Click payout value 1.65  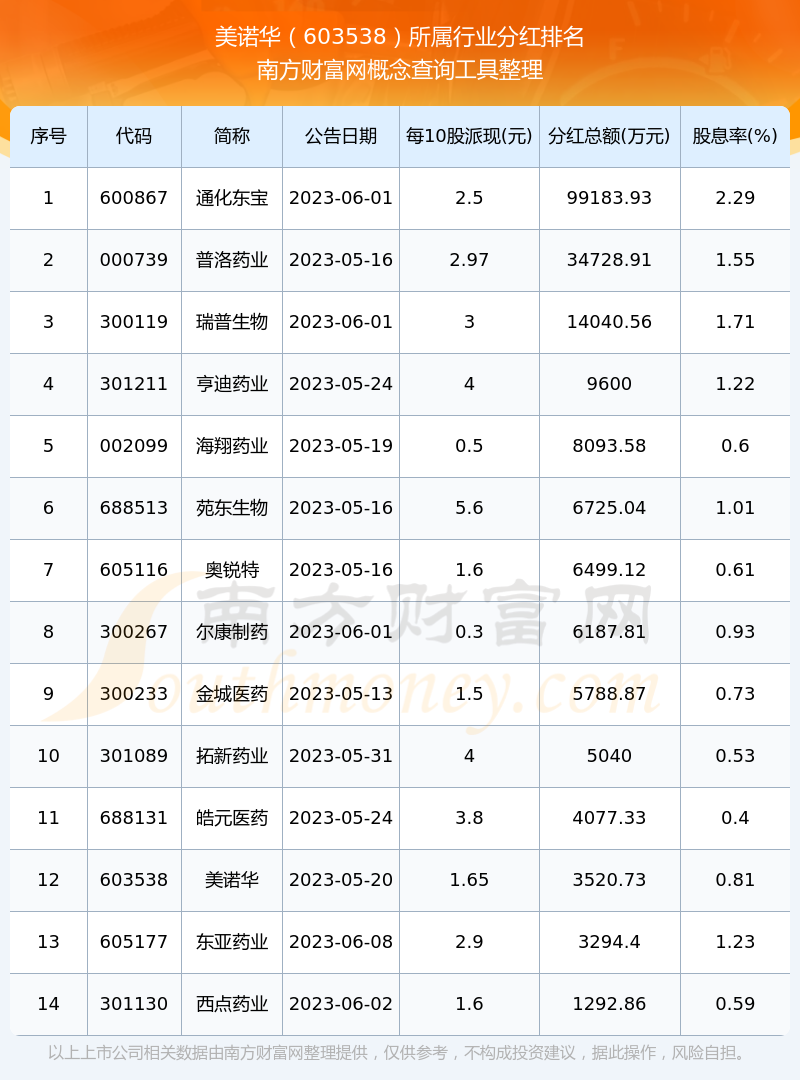tap(469, 880)
